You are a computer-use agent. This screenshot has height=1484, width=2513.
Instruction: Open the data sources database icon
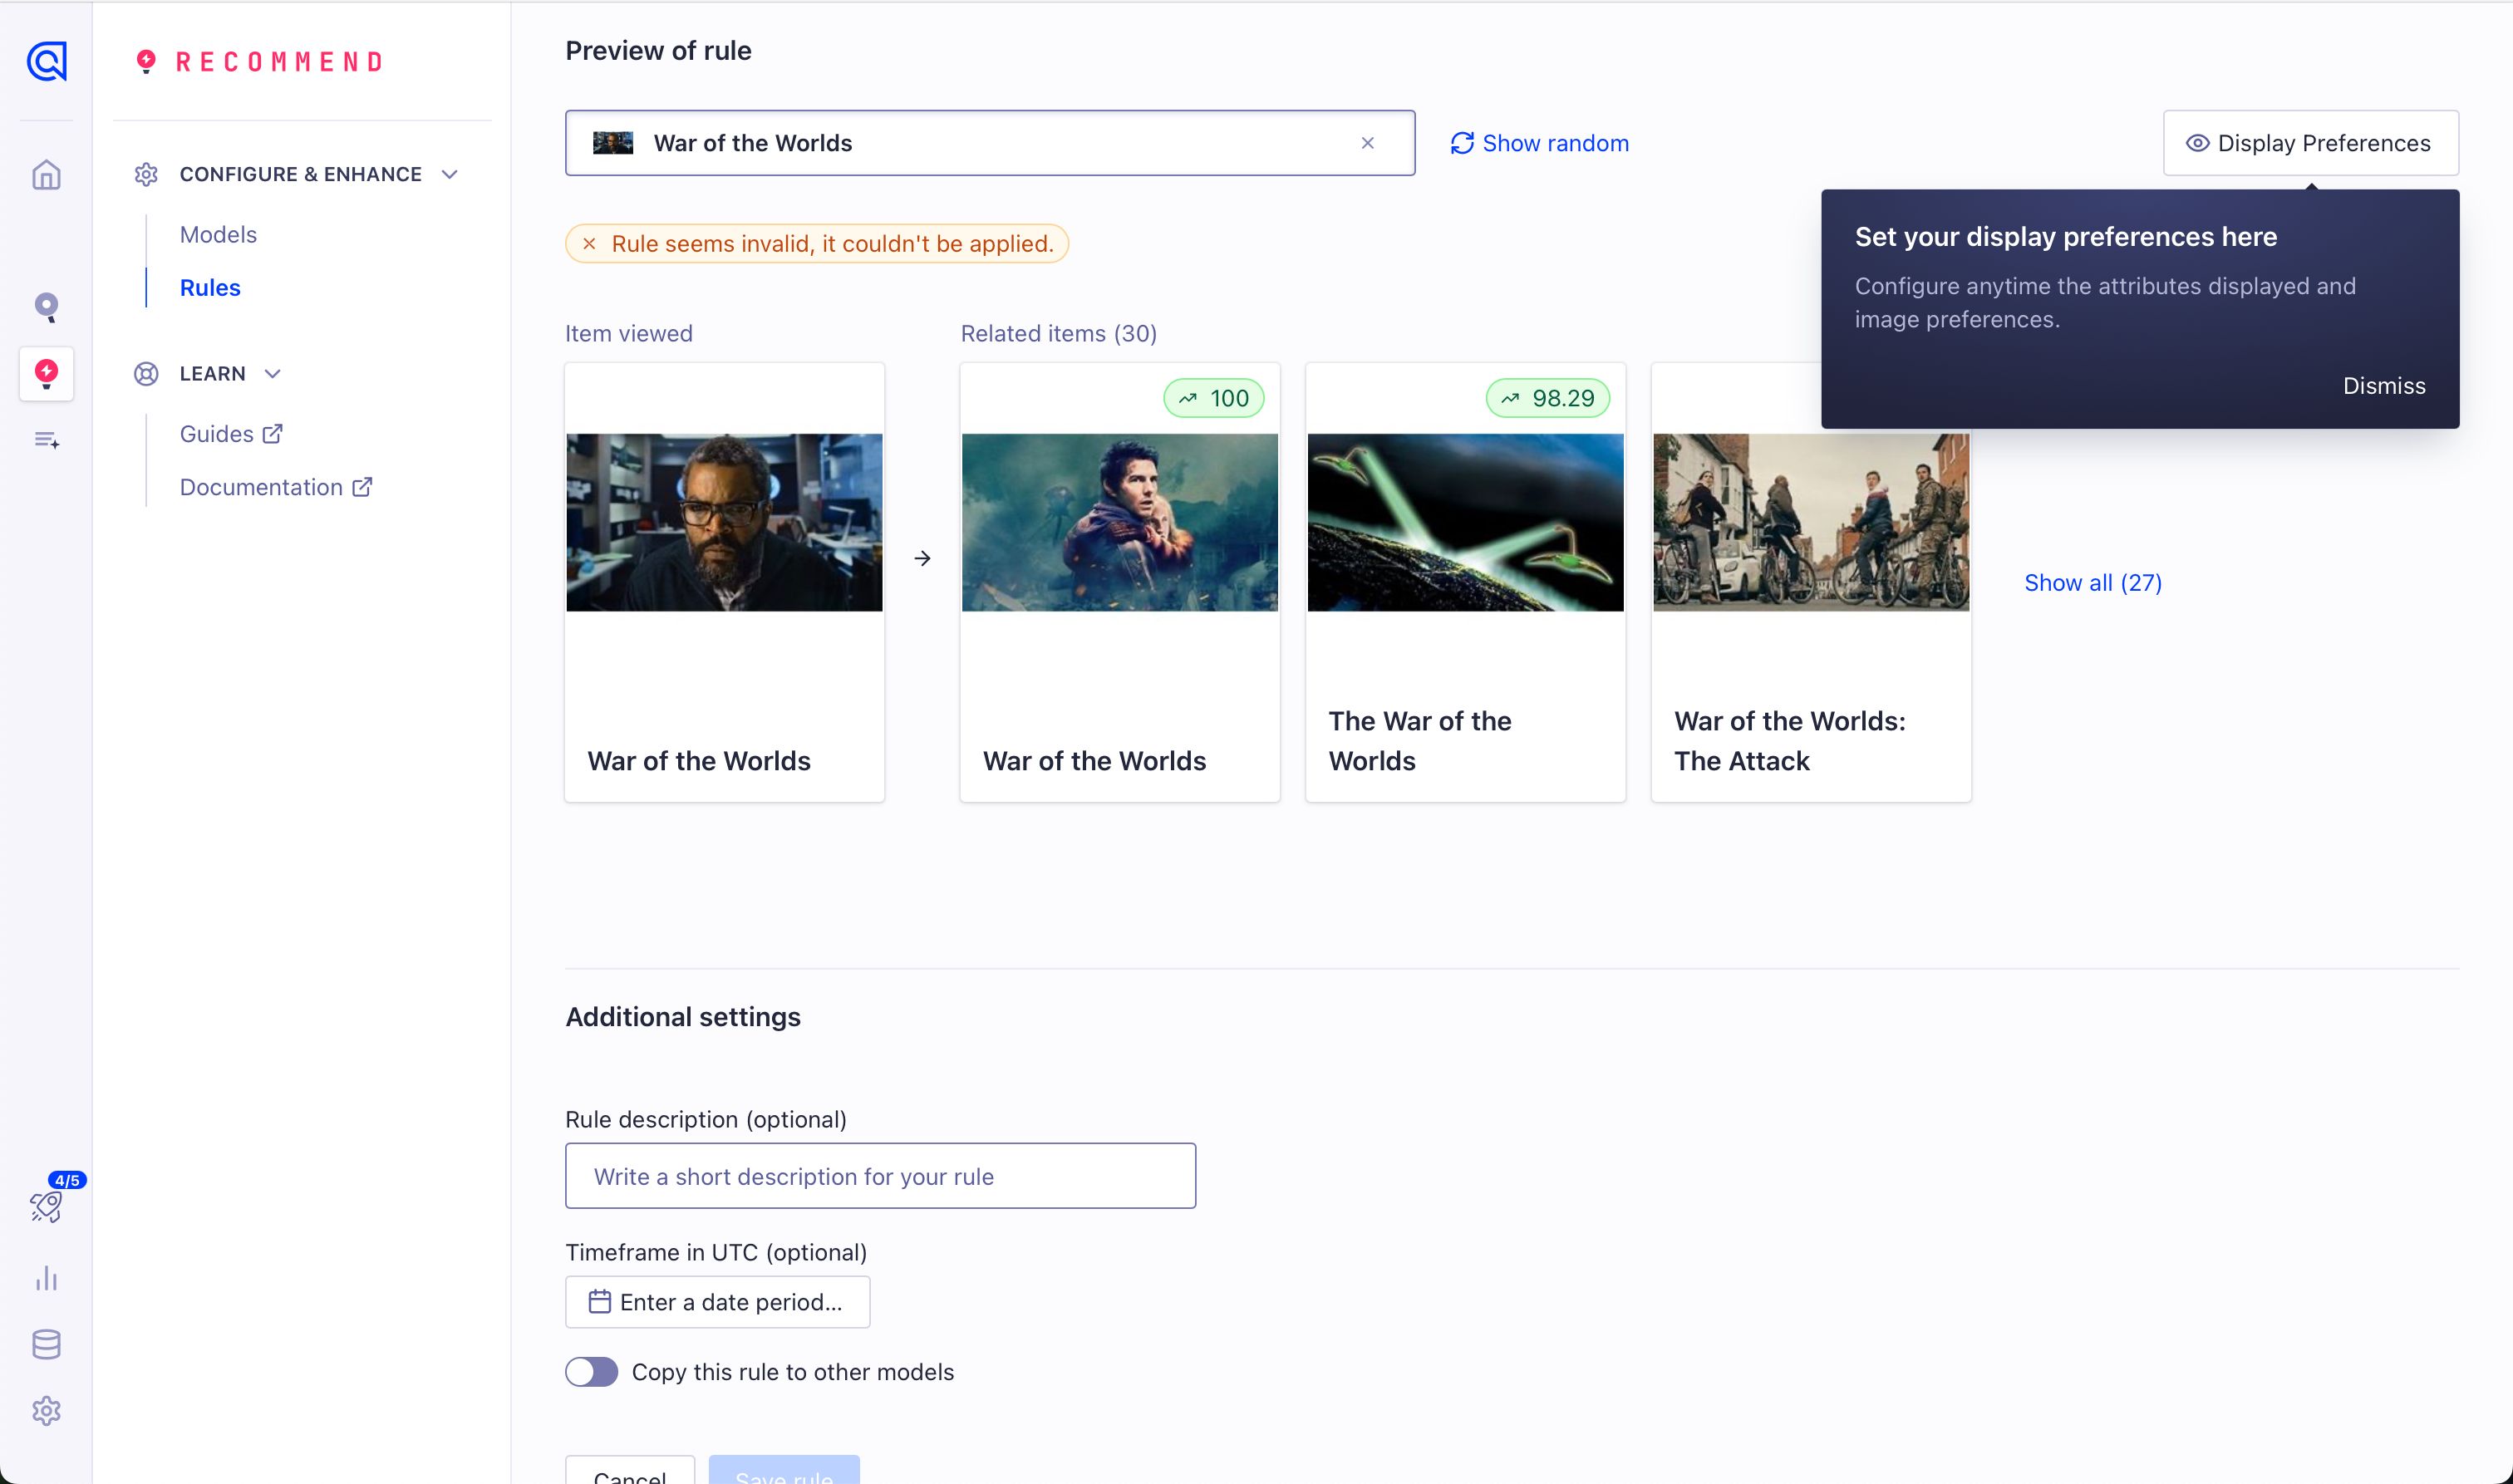(46, 1345)
